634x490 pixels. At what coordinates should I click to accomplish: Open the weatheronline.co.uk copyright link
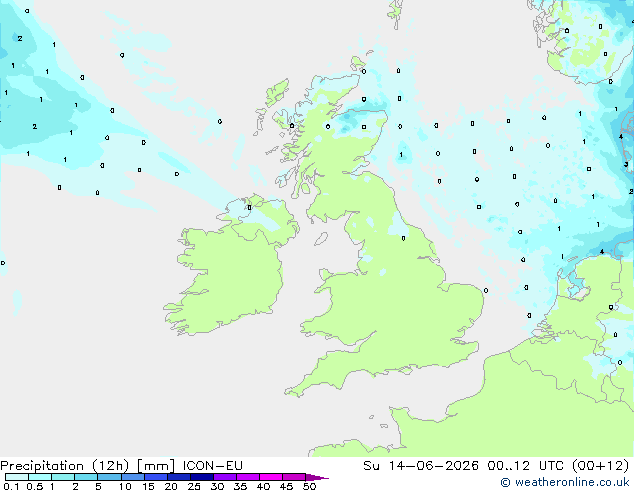pos(565,482)
